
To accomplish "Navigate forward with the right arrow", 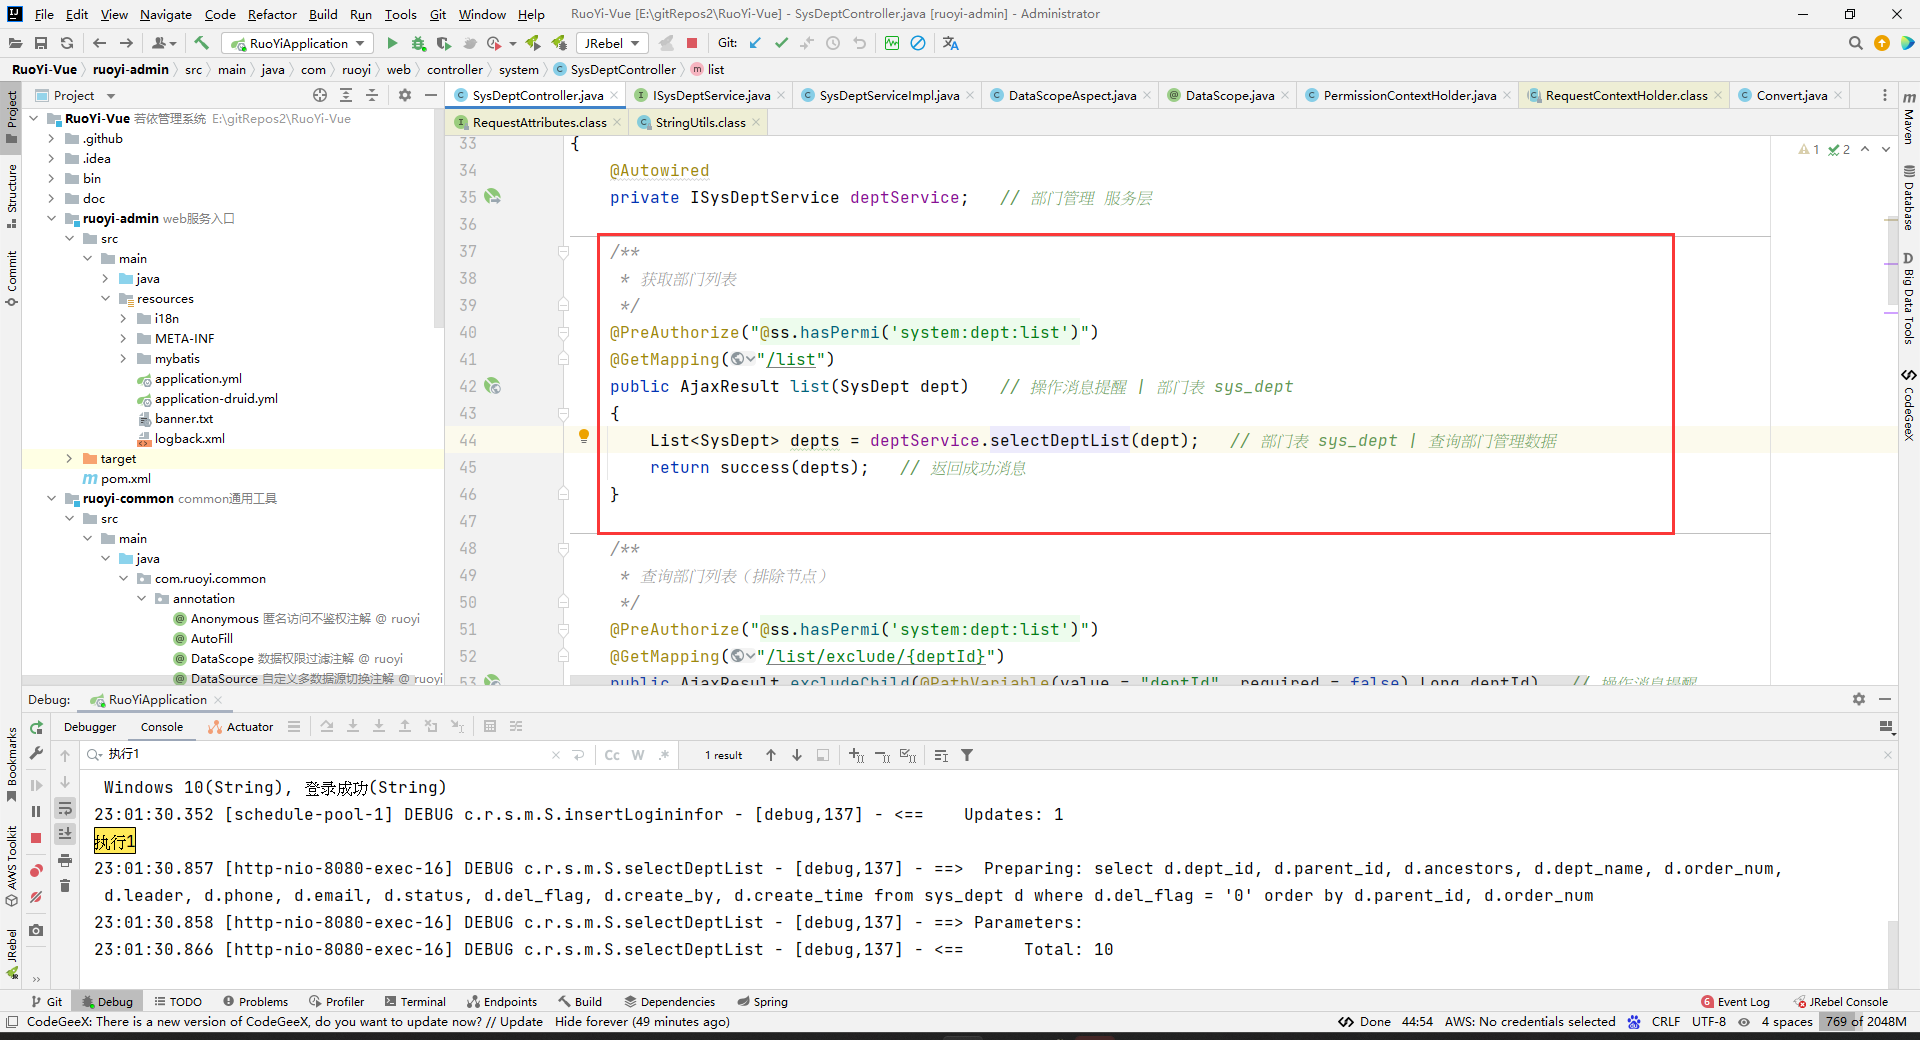I will 126,43.
